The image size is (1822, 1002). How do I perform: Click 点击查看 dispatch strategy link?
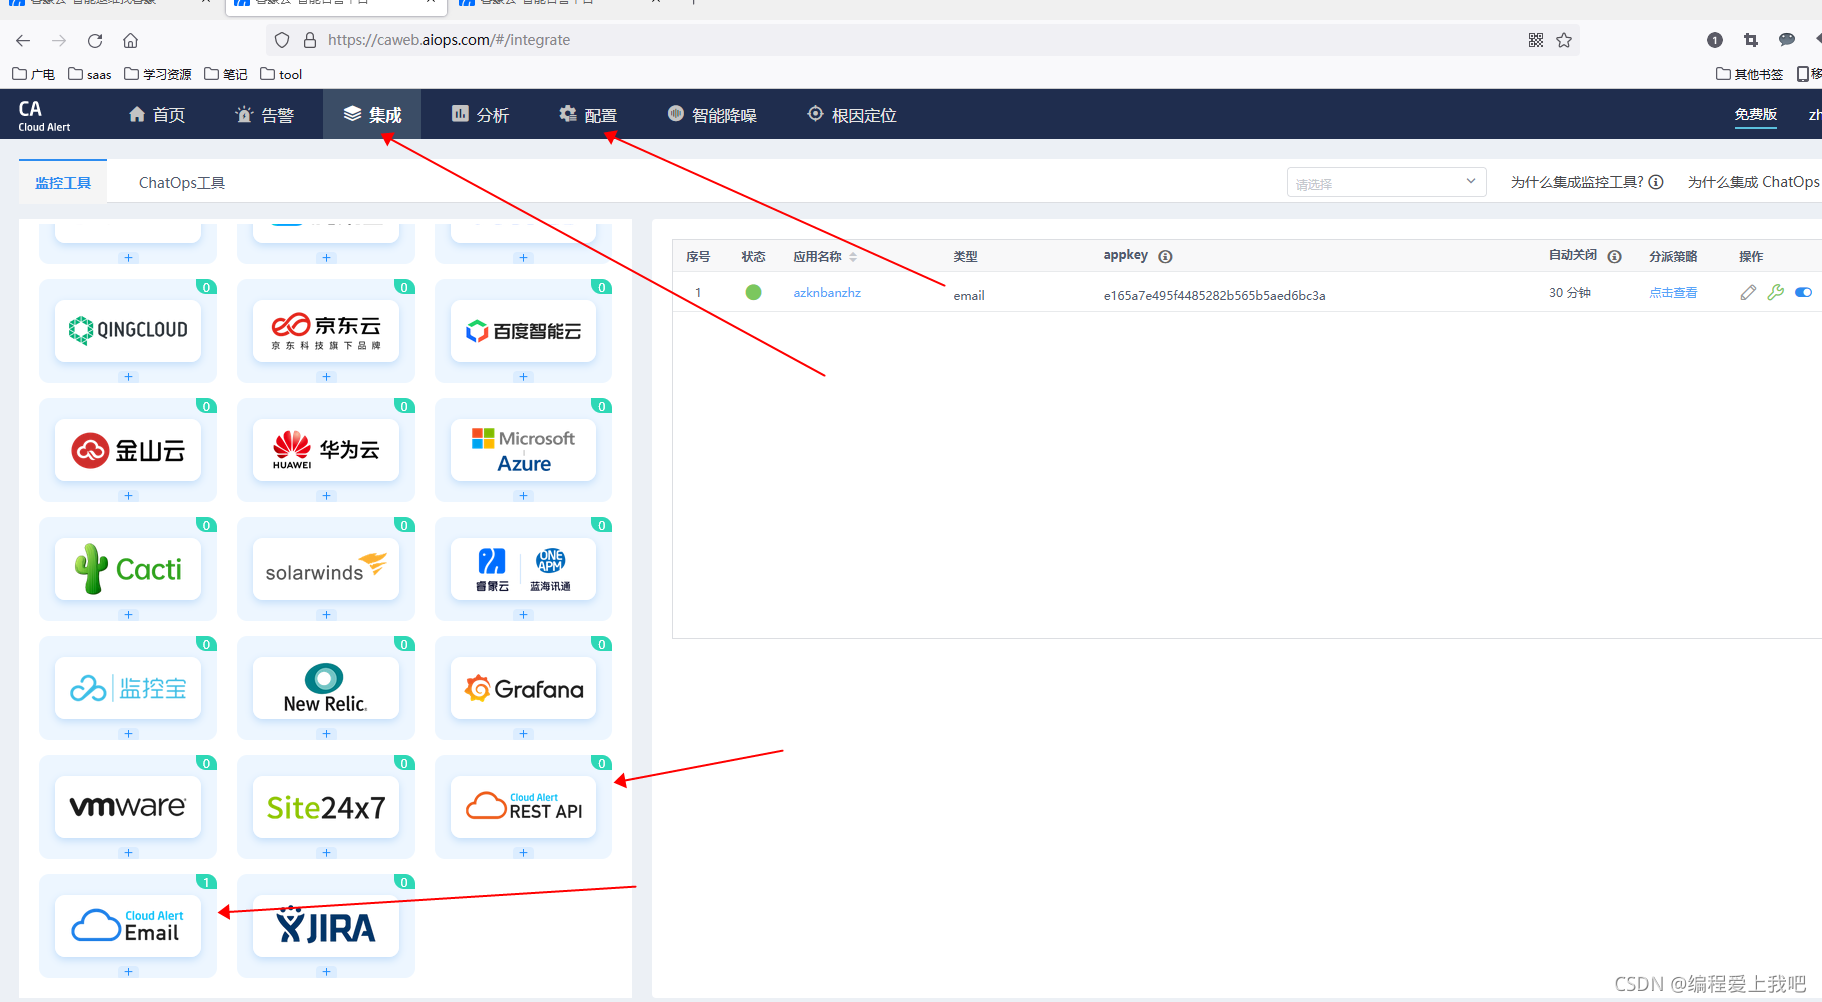tap(1673, 293)
